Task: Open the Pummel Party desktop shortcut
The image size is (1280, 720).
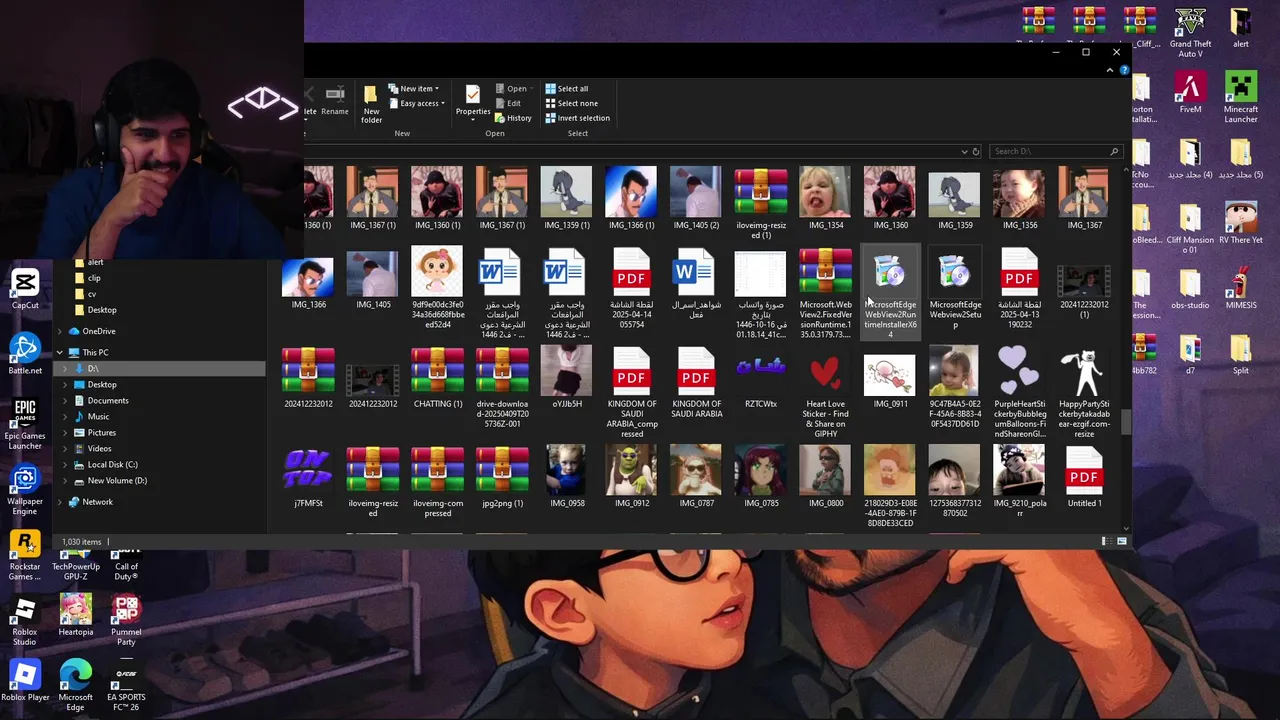Action: pyautogui.click(x=126, y=621)
